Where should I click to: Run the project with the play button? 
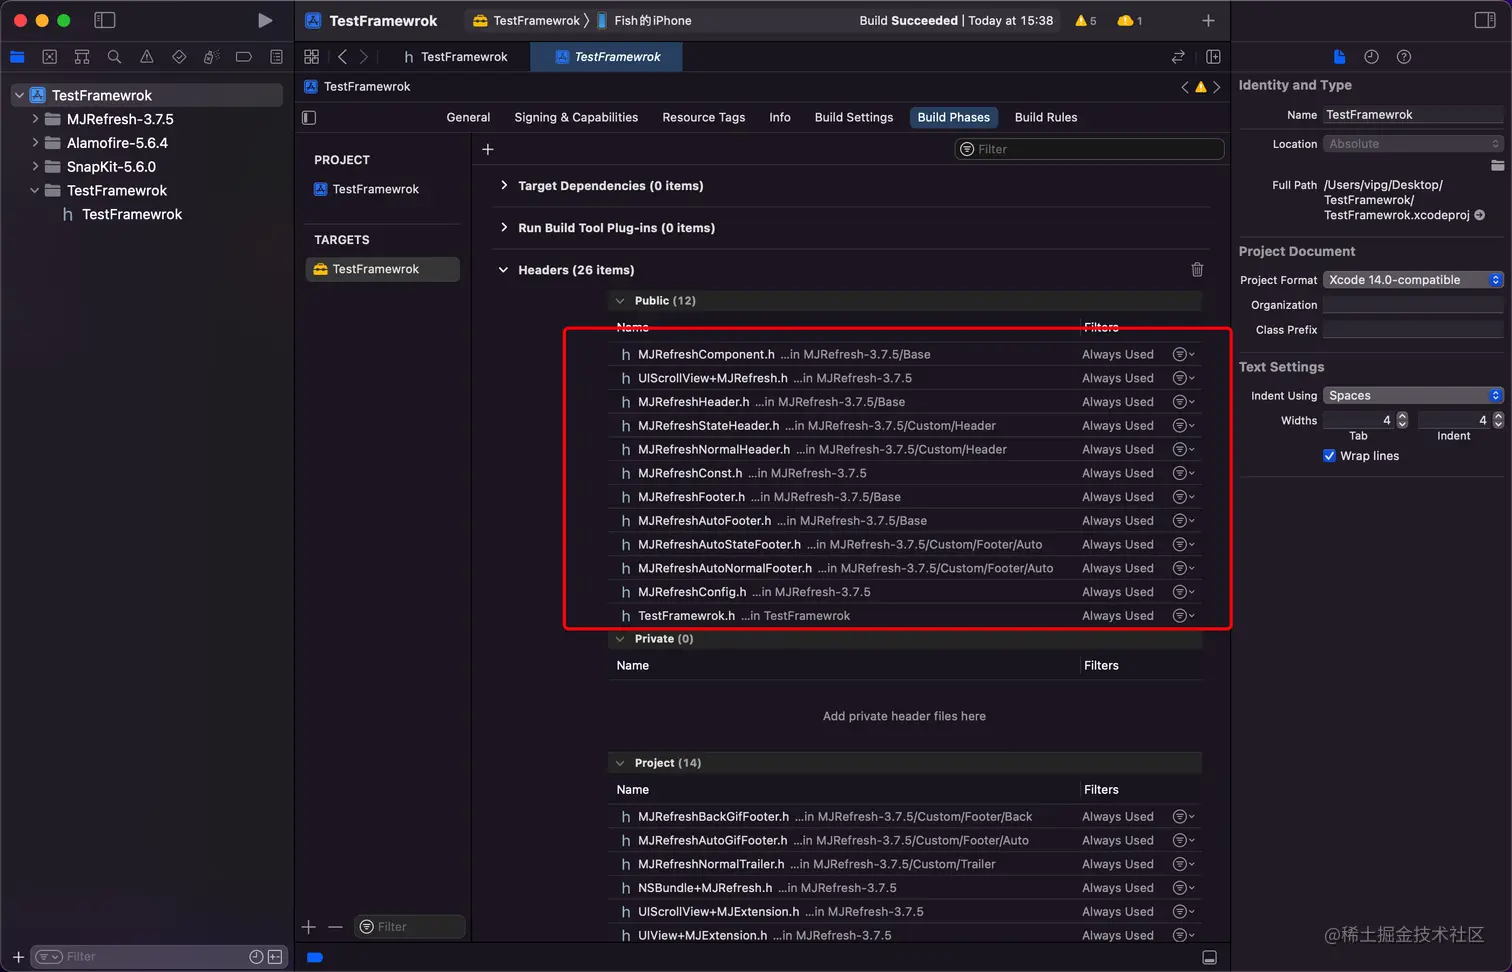click(264, 20)
